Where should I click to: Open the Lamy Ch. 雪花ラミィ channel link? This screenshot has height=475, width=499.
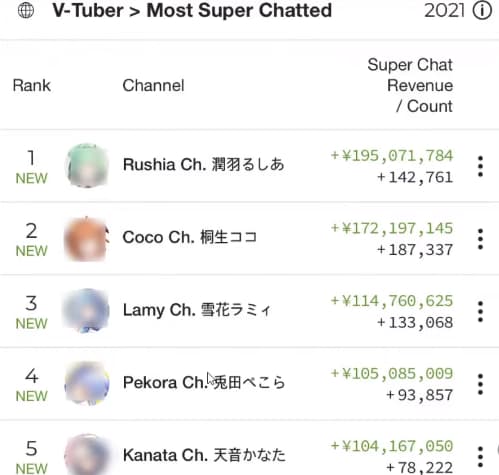pyautogui.click(x=197, y=310)
